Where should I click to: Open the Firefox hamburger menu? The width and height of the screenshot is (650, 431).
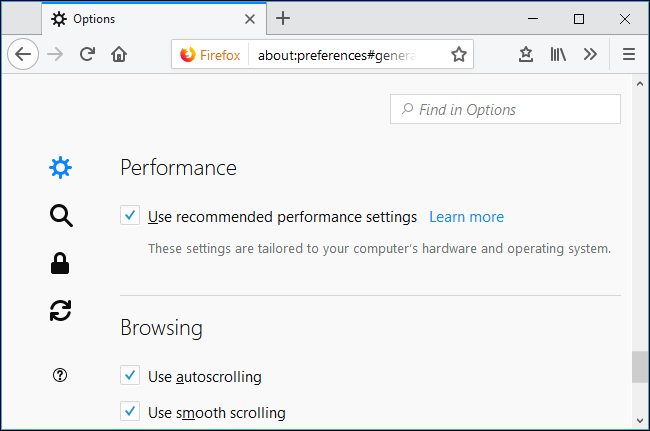[629, 55]
